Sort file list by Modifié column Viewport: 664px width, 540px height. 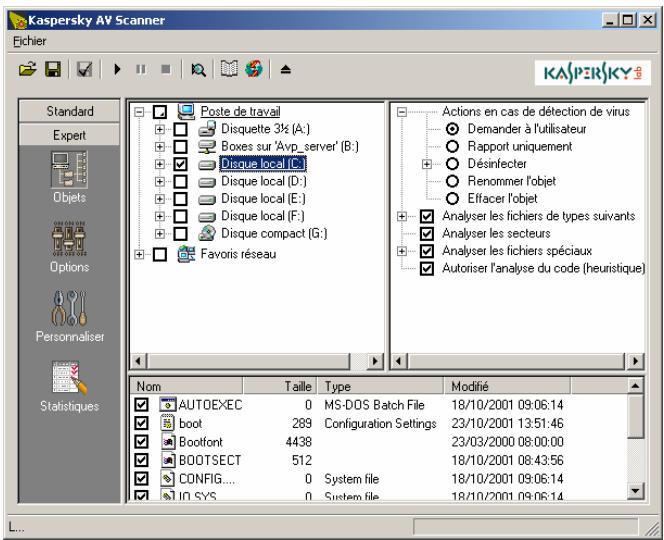[507, 386]
